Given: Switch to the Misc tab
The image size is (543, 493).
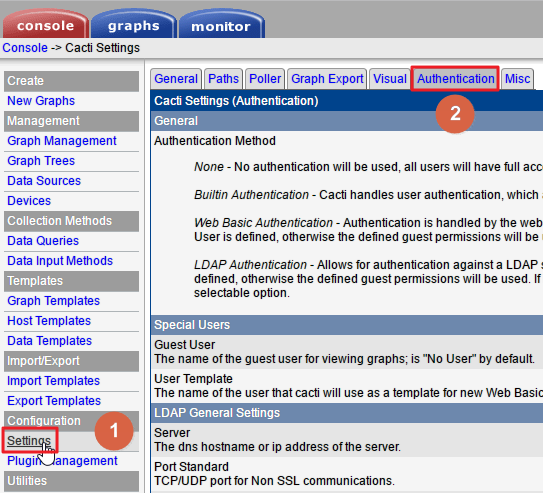Looking at the screenshot, I should pyautogui.click(x=517, y=79).
